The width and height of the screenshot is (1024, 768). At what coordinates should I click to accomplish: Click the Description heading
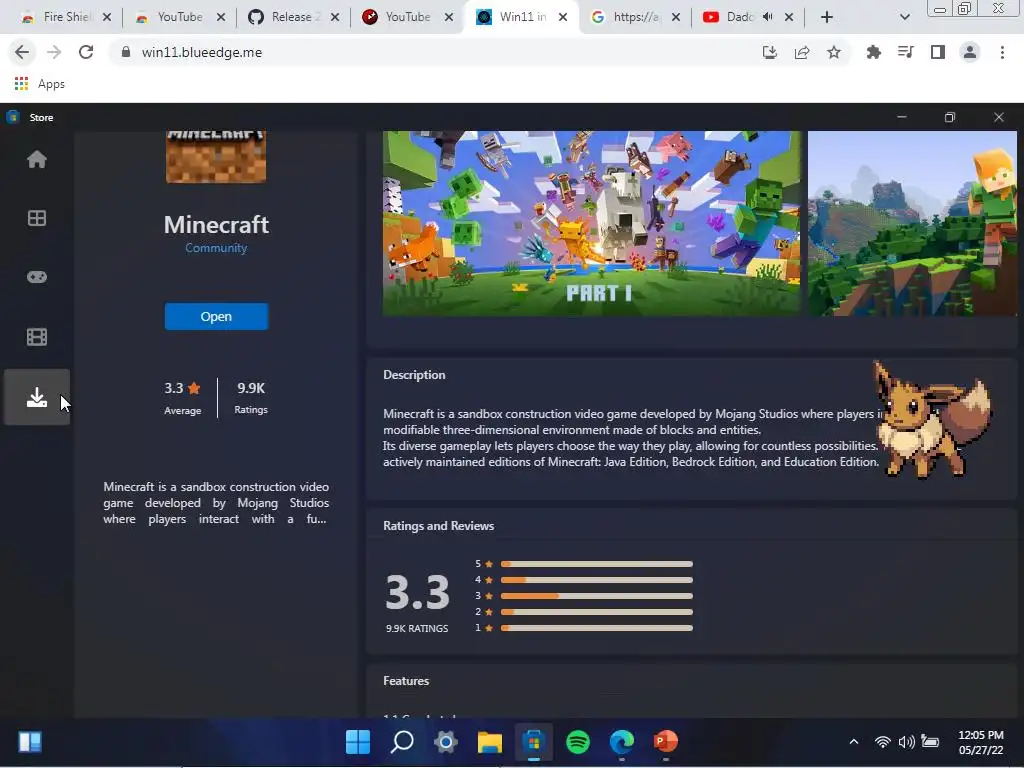(414, 375)
